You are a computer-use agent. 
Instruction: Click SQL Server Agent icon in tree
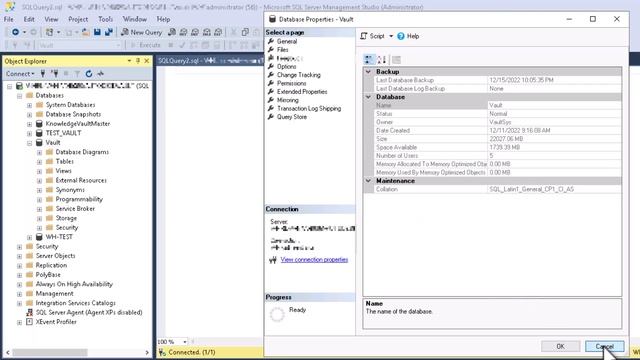click(x=29, y=313)
